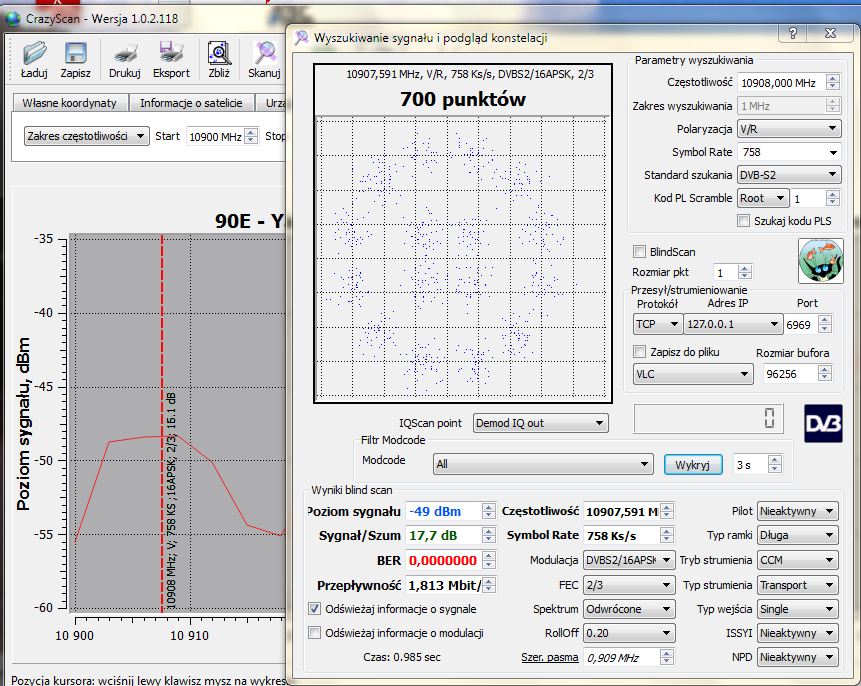Open the Polaryzacja V/R dropdown
Screen dimensions: 861x686
click(789, 129)
